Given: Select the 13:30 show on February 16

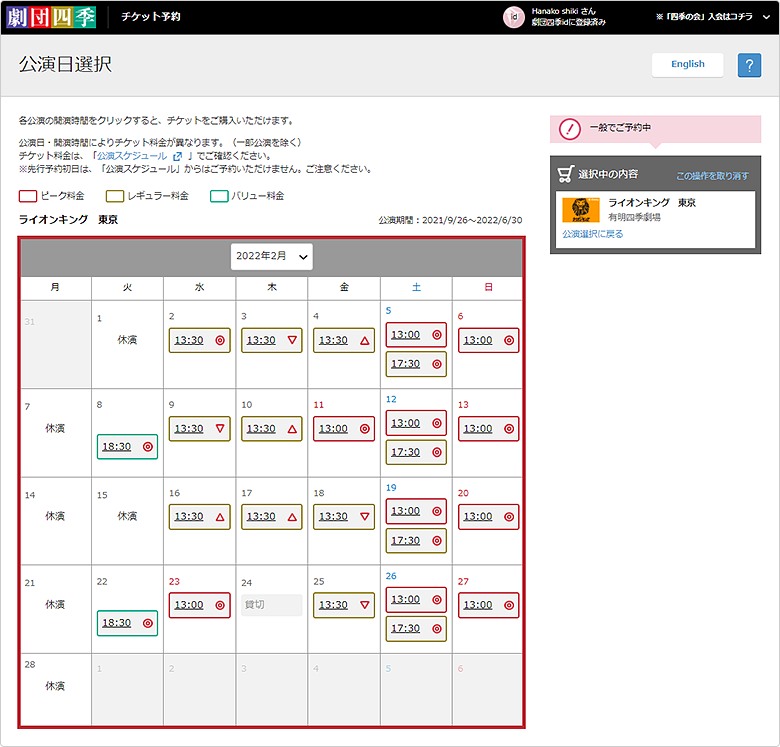Looking at the screenshot, I should click(x=199, y=517).
